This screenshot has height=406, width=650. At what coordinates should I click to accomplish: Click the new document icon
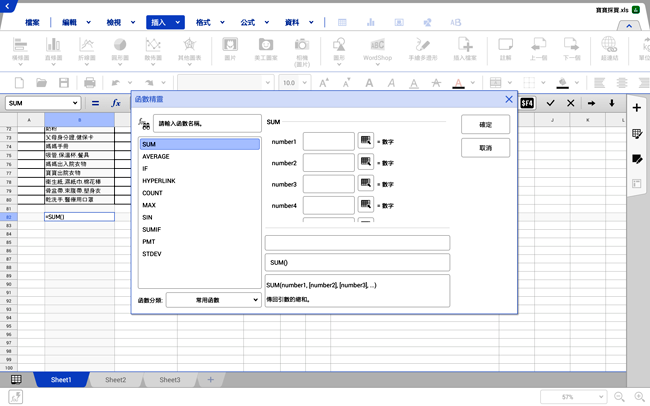(x=19, y=83)
